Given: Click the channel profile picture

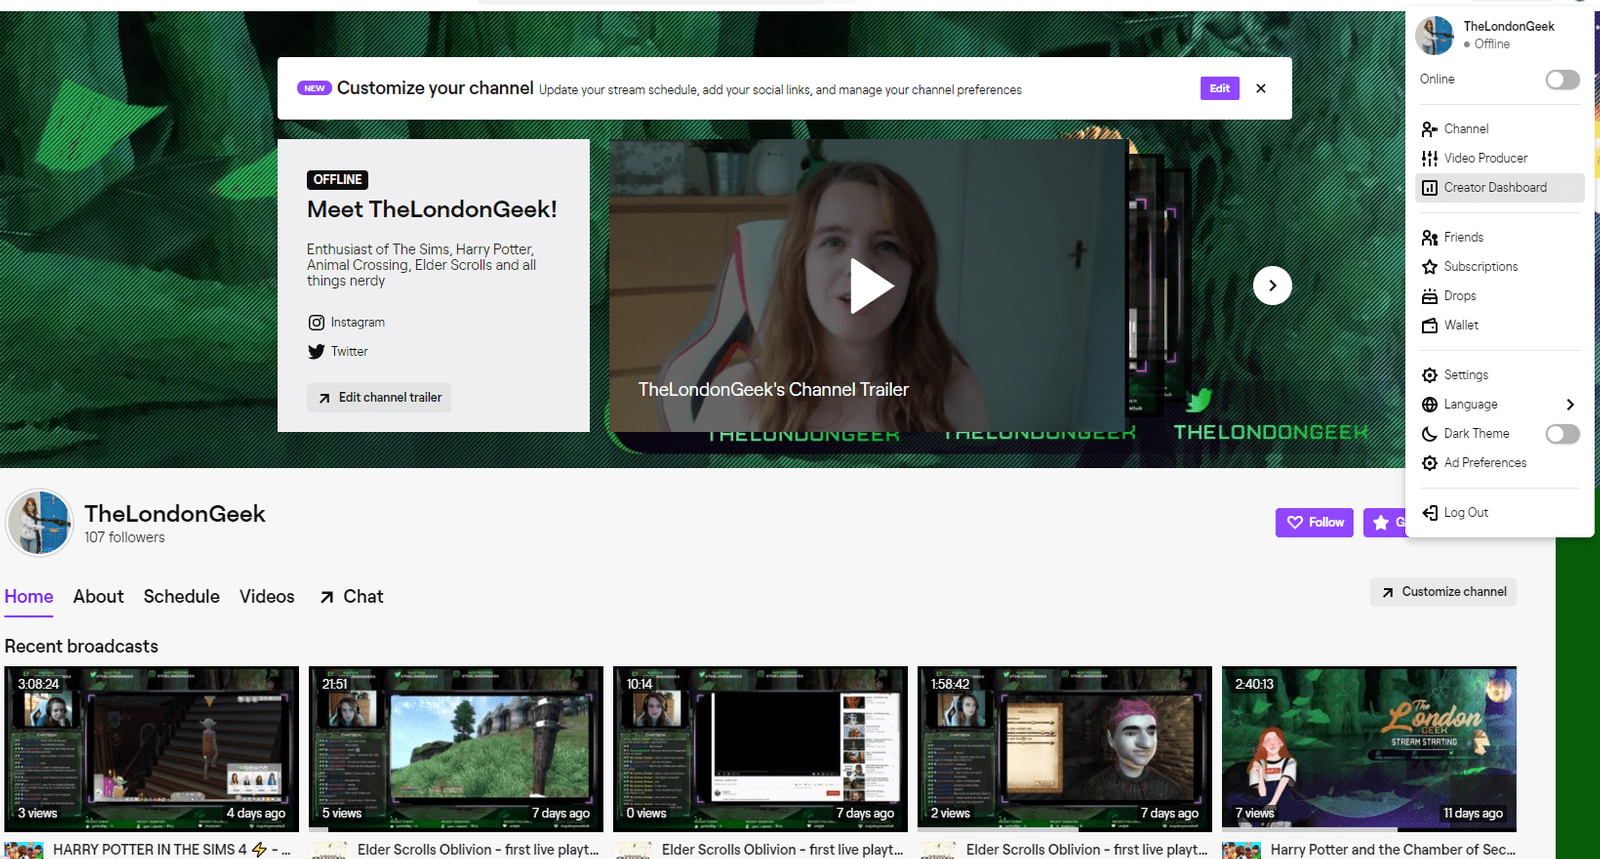Looking at the screenshot, I should pyautogui.click(x=39, y=522).
